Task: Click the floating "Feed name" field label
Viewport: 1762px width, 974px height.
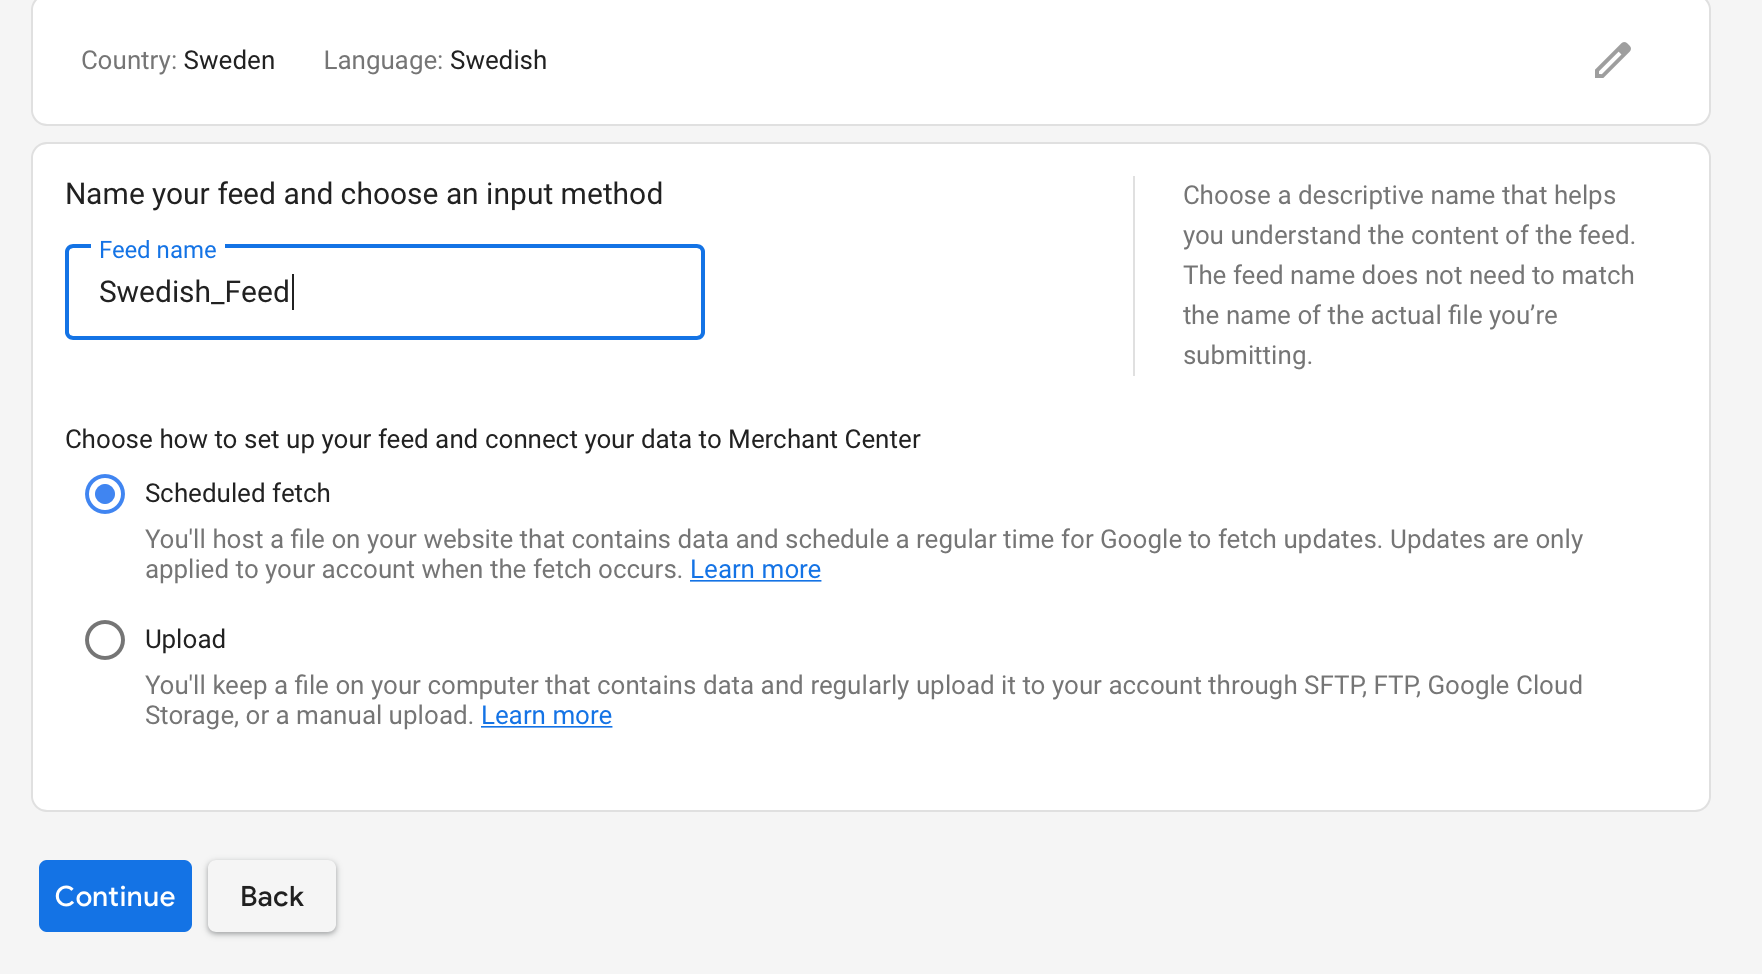Action: (x=158, y=250)
